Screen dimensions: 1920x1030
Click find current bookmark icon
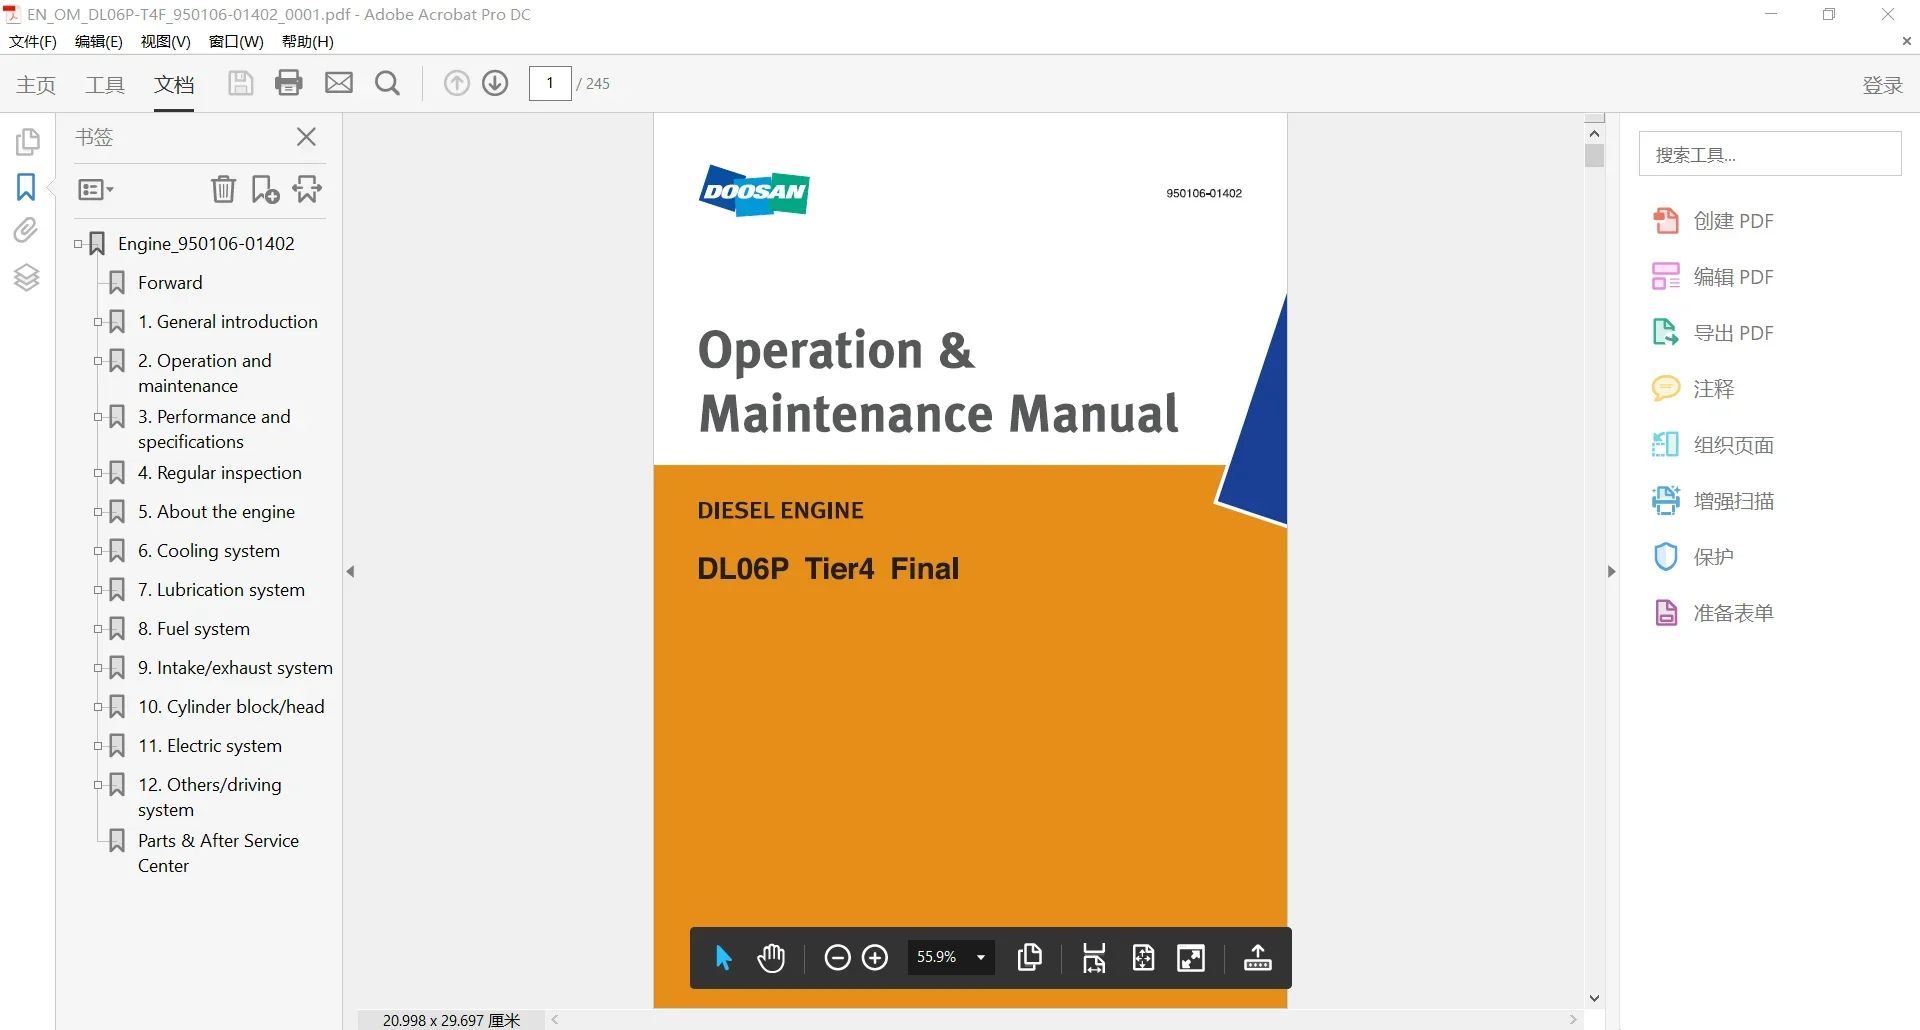307,189
